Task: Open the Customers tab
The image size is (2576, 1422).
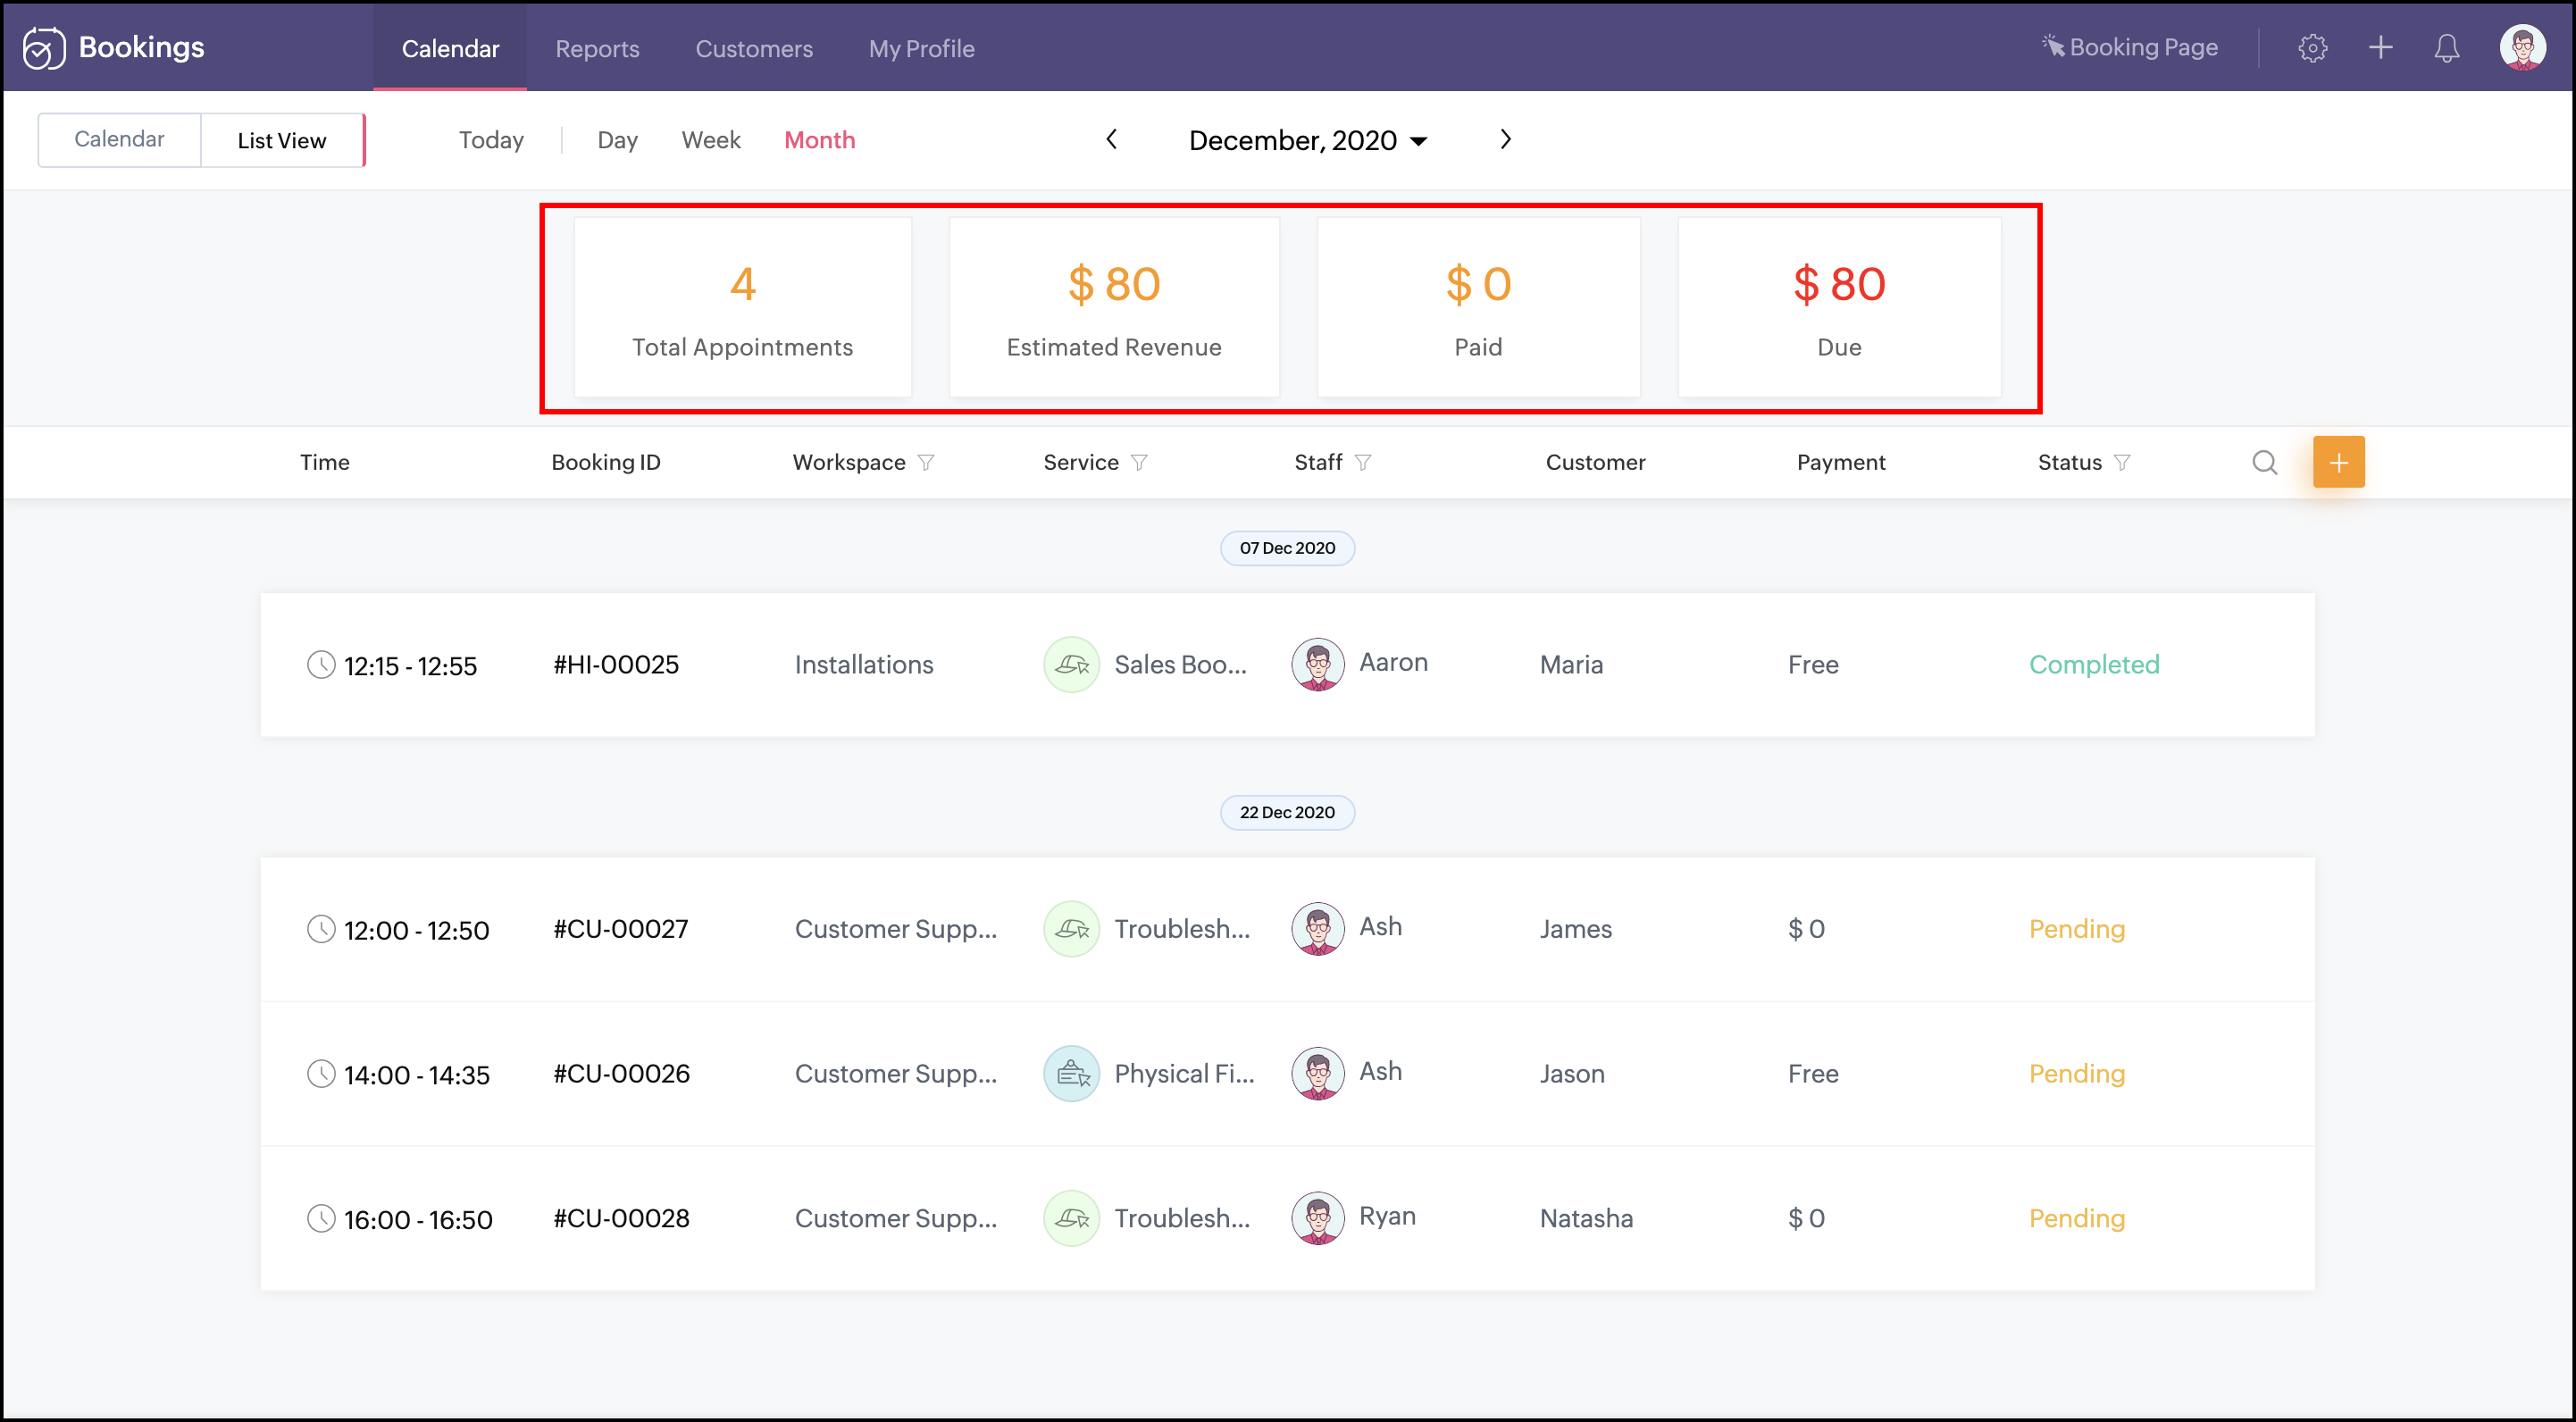Action: pyautogui.click(x=753, y=48)
